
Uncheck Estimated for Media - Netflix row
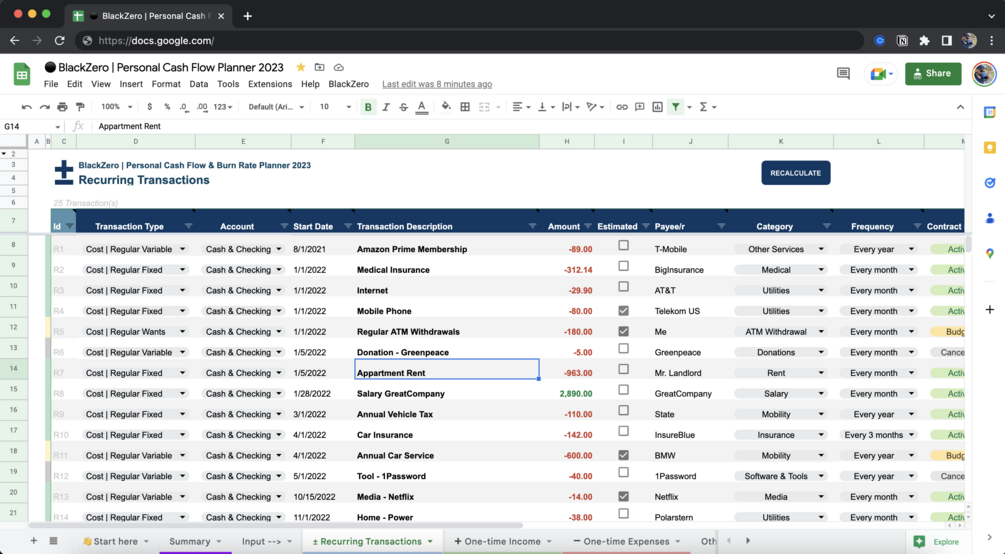point(623,496)
